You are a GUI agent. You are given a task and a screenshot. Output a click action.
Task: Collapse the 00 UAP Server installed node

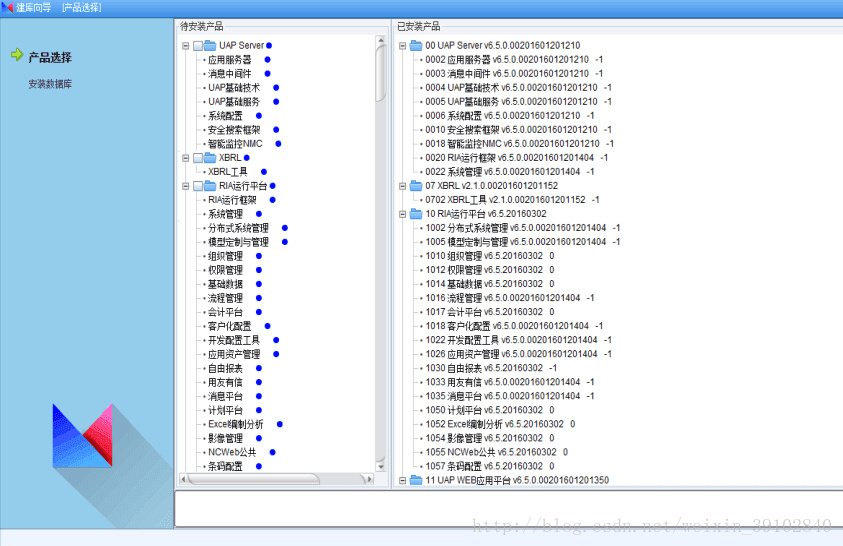[x=402, y=46]
